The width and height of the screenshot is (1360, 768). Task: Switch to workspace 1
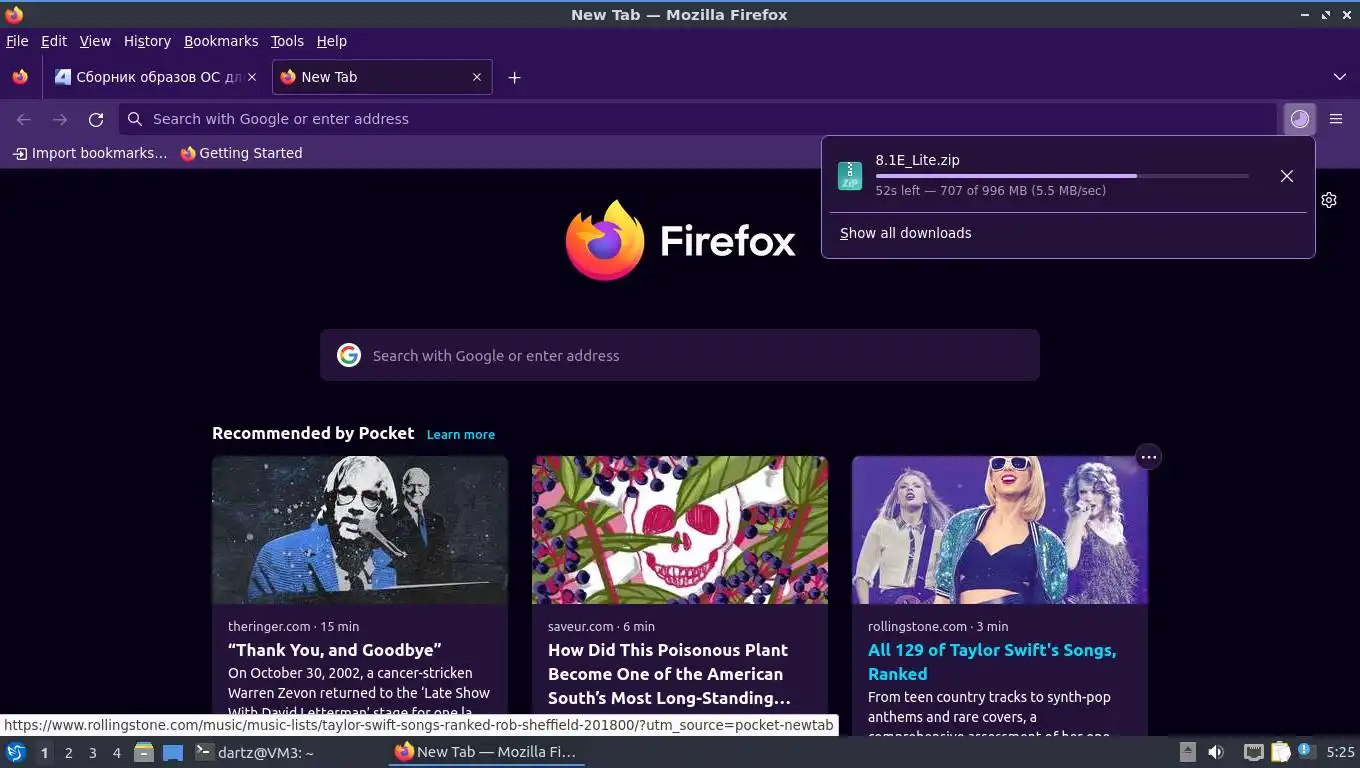[x=44, y=753]
